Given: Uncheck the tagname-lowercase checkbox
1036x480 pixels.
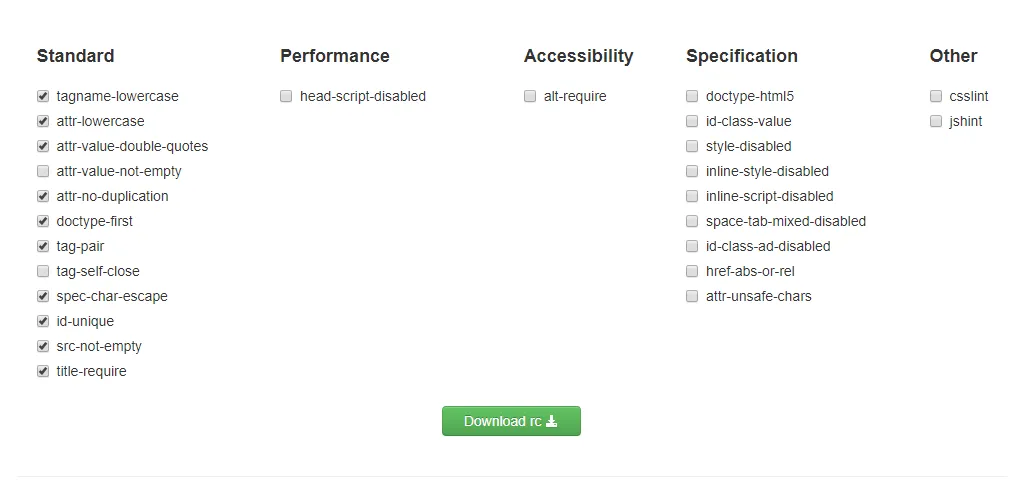Looking at the screenshot, I should (43, 97).
